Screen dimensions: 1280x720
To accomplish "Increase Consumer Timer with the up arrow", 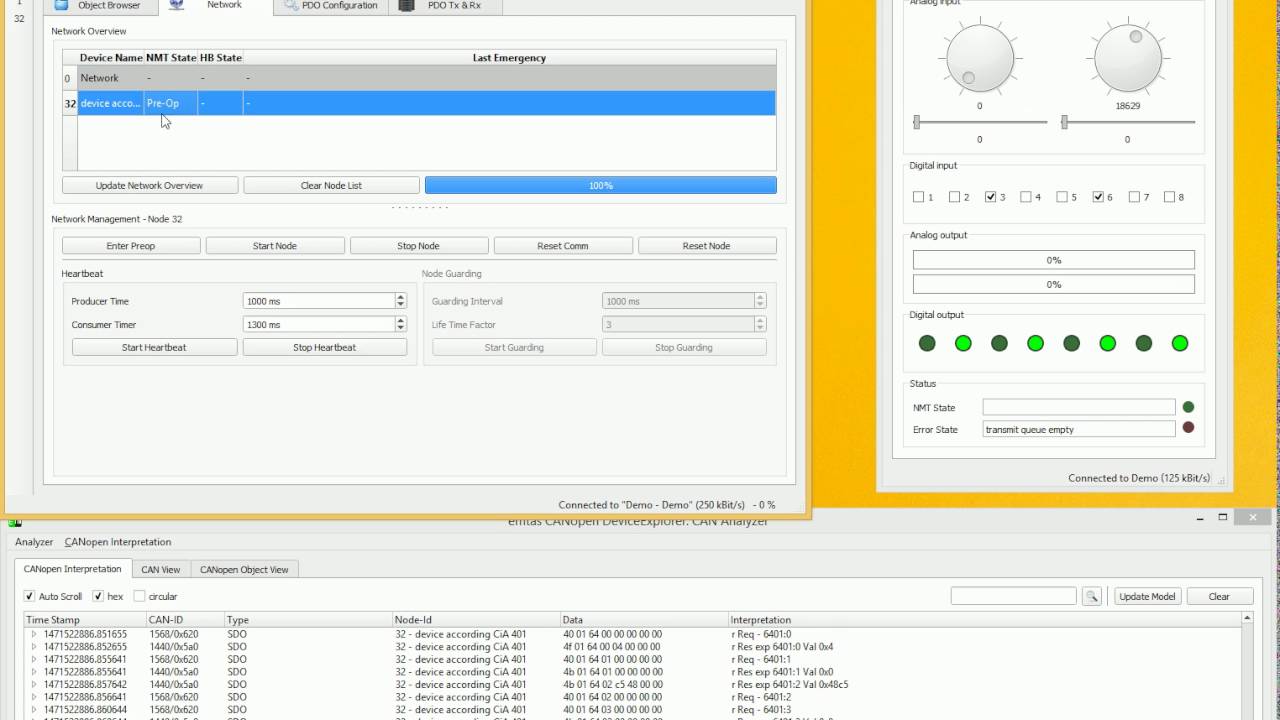I will tap(400, 321).
